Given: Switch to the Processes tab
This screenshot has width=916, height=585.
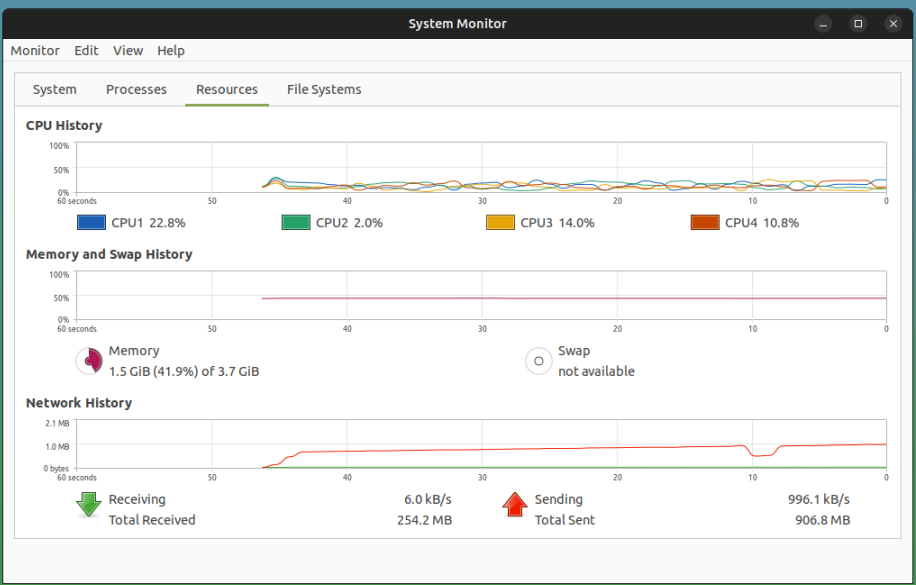Looking at the screenshot, I should click(x=136, y=89).
